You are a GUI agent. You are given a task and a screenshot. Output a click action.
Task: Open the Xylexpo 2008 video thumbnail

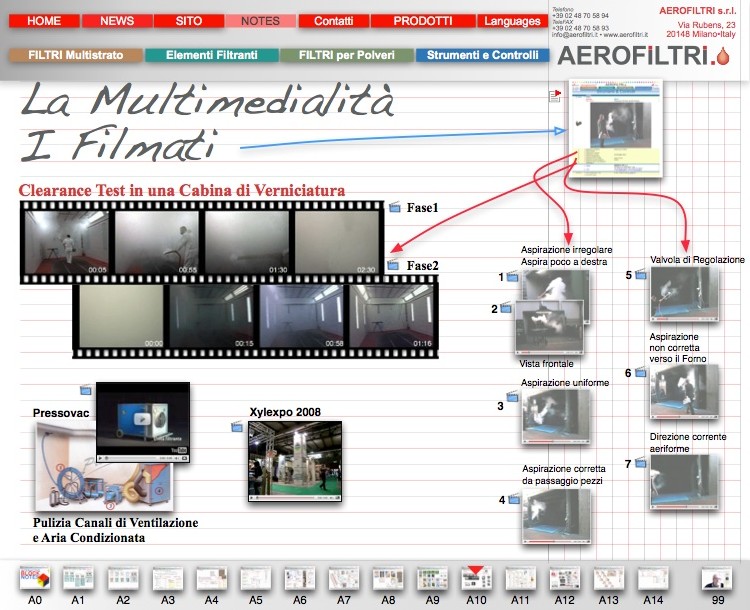295,461
